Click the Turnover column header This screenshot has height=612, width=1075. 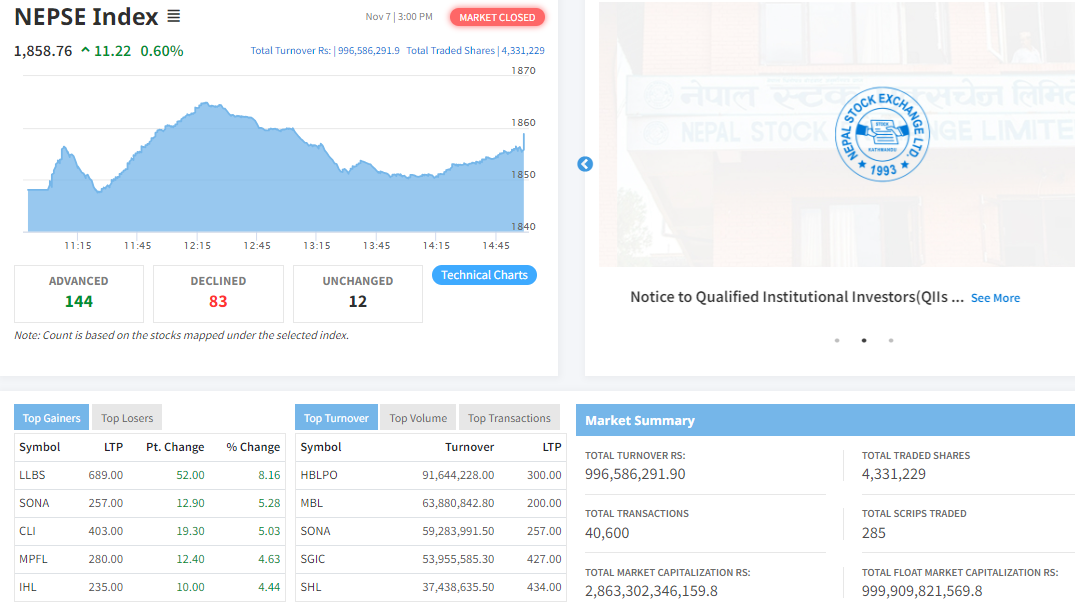tap(470, 447)
